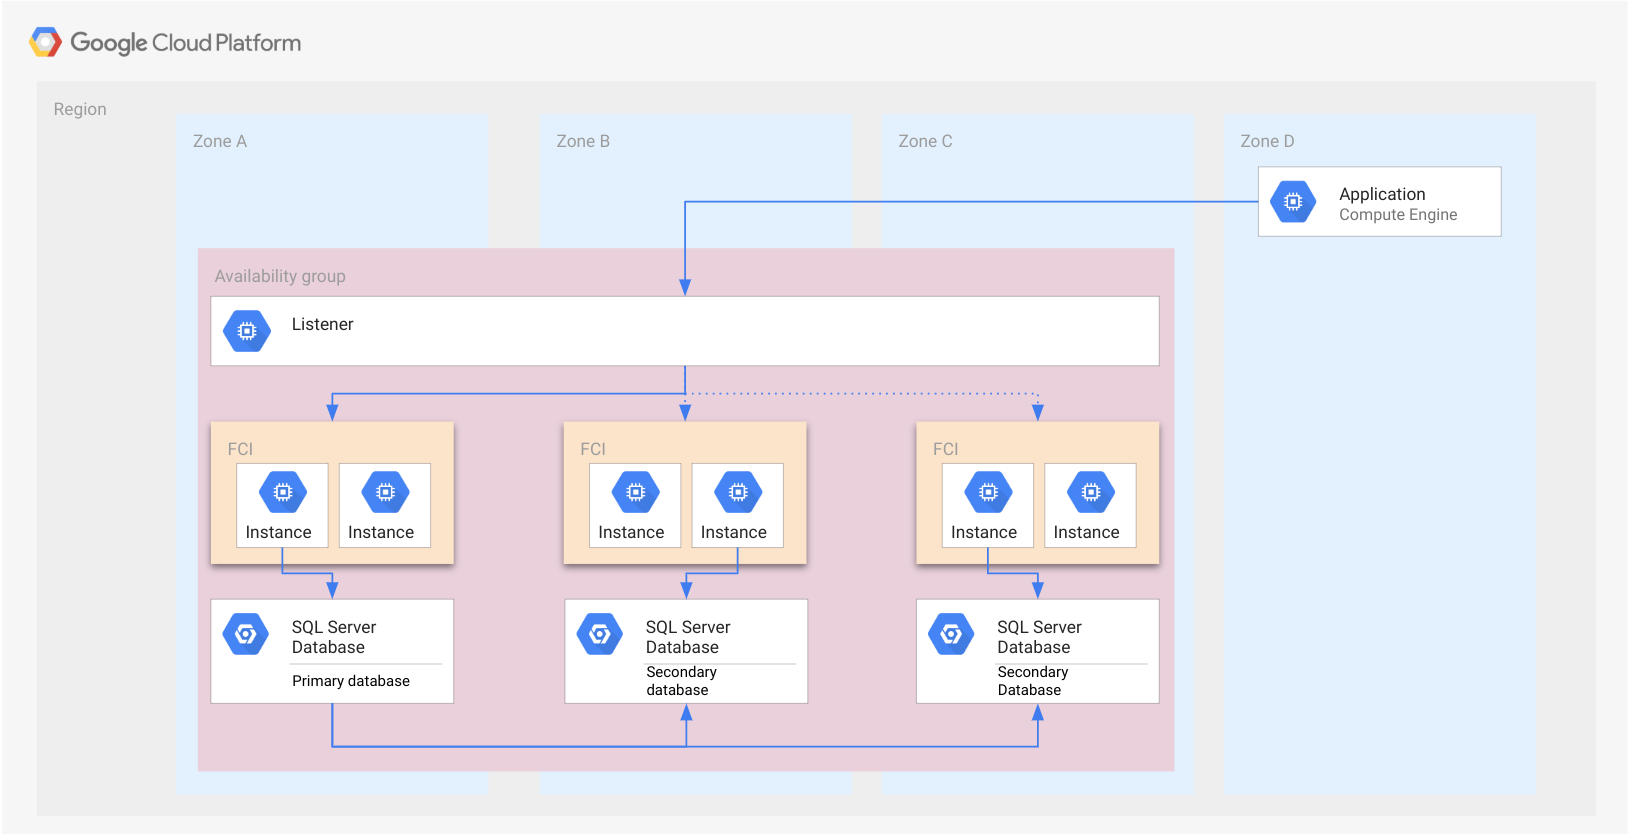This screenshot has height=834, width=1628.
Task: Select the Availability group label
Action: pos(280,276)
